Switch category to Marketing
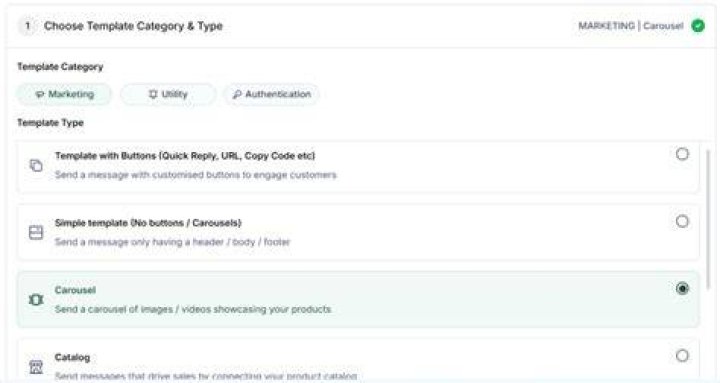 64,94
